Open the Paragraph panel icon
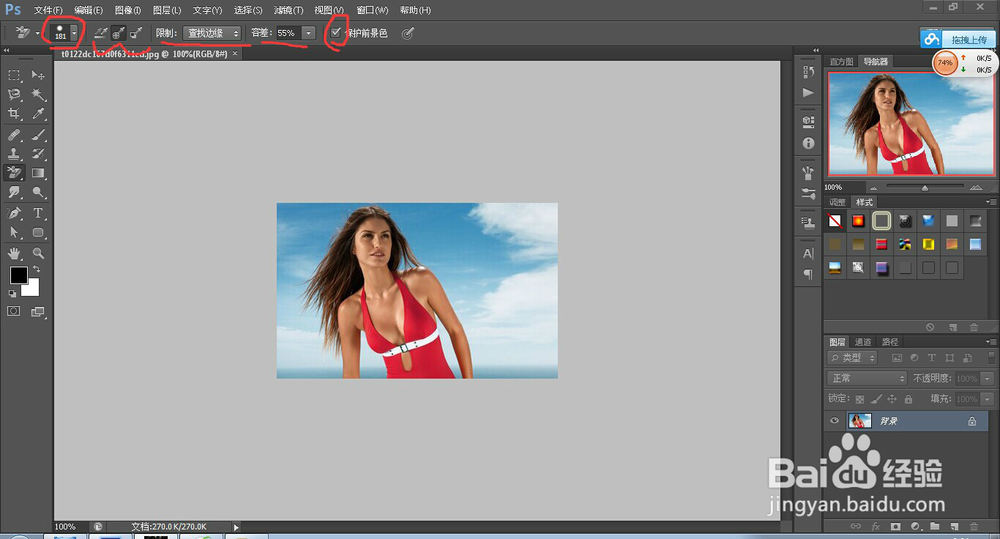The image size is (1000, 539). pyautogui.click(x=809, y=274)
